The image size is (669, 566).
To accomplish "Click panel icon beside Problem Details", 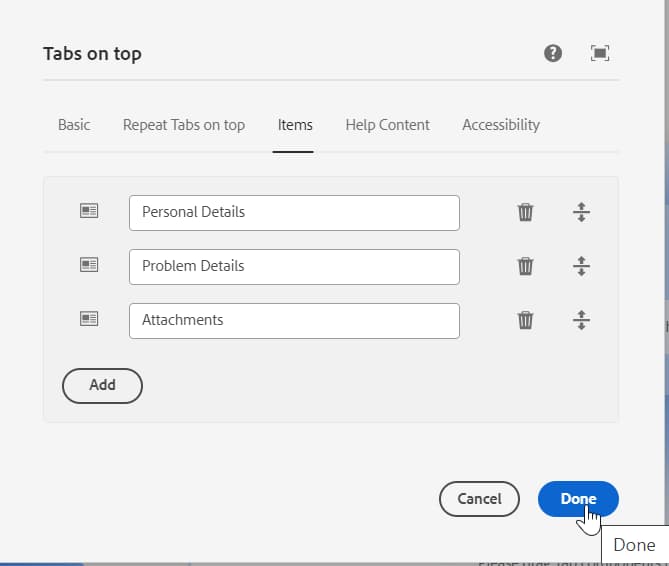I will point(90,265).
